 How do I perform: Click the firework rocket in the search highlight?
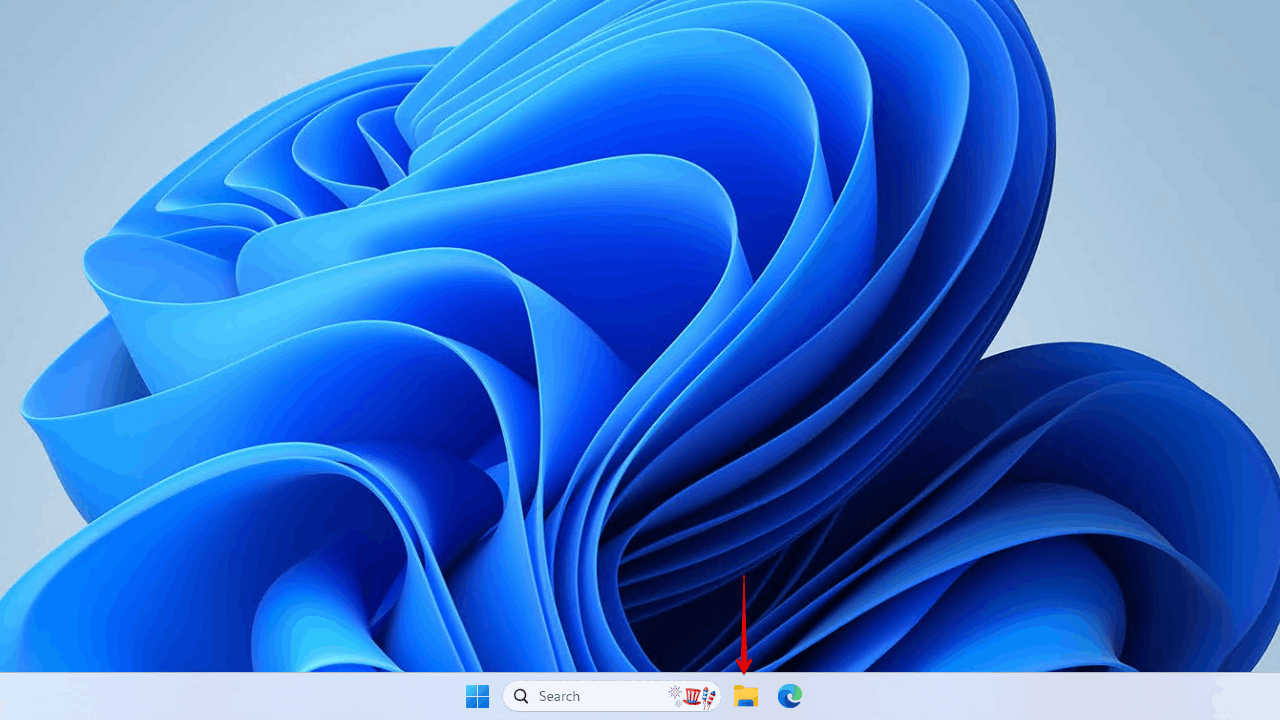pos(709,697)
